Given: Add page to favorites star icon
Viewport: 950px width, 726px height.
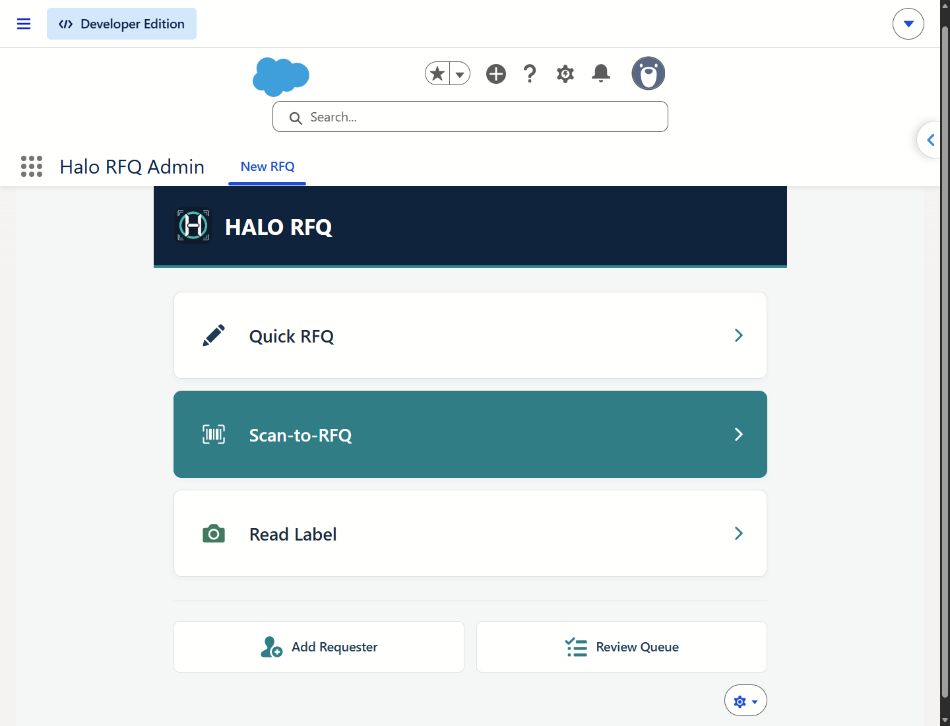Looking at the screenshot, I should pyautogui.click(x=437, y=74).
